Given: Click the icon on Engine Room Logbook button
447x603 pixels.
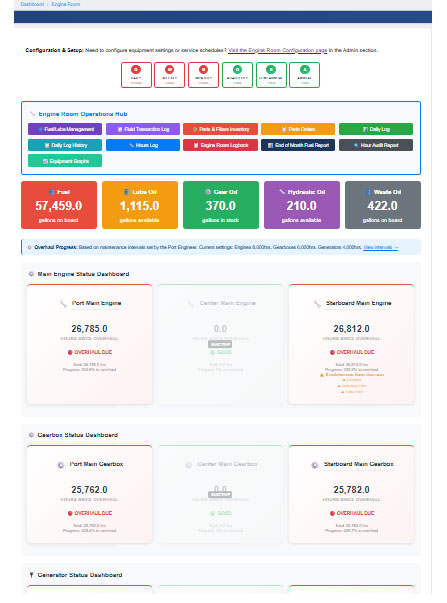Looking at the screenshot, I should pos(196,145).
